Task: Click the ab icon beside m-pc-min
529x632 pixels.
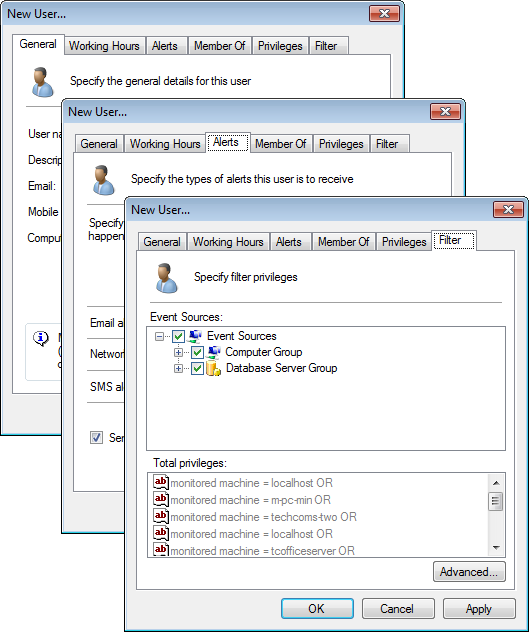Action: click(x=160, y=499)
